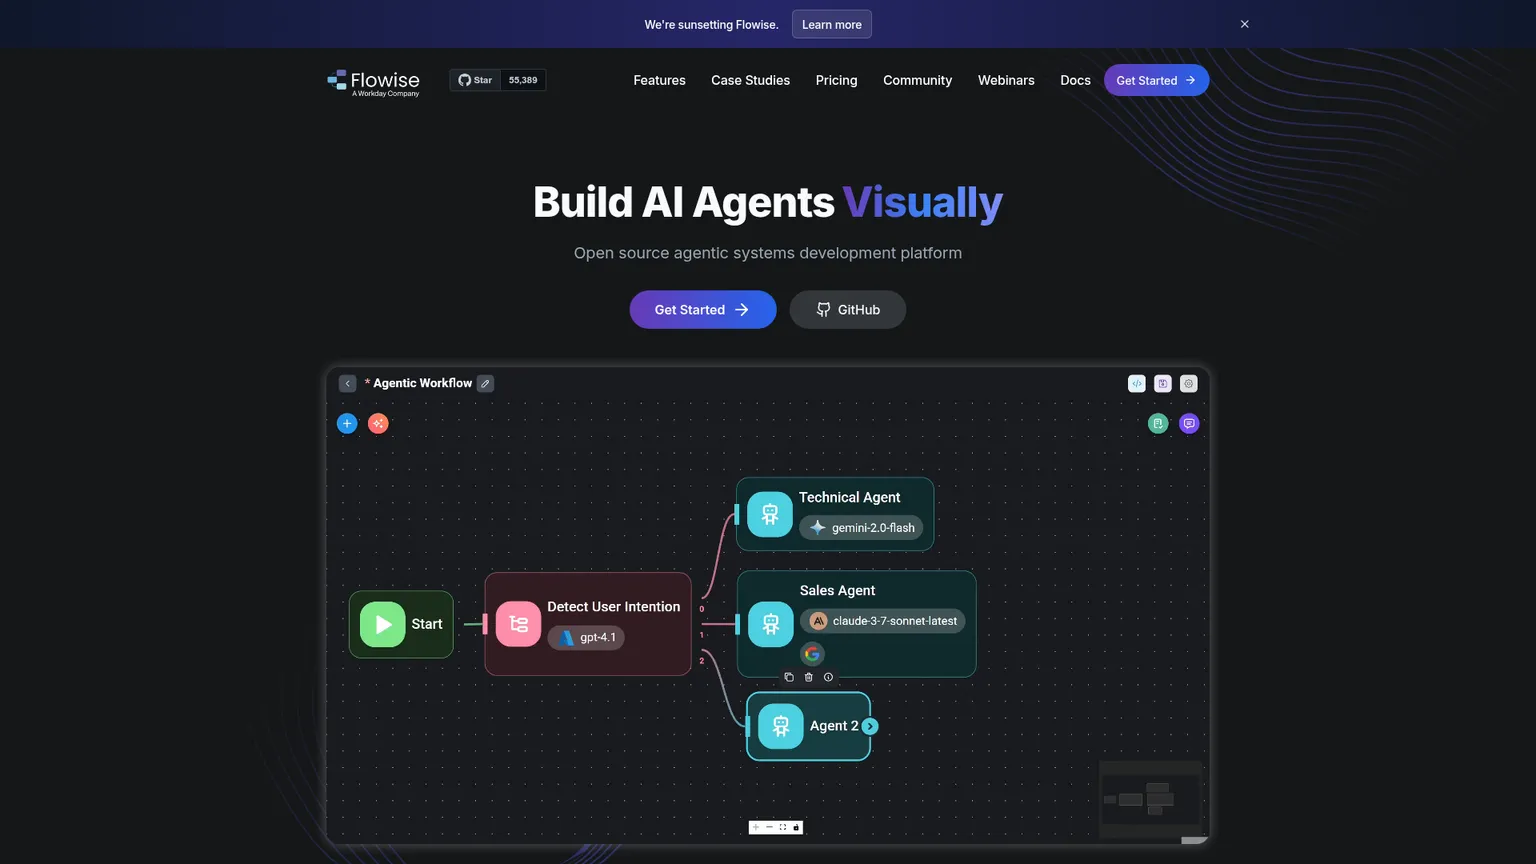Select the Start node play icon
The height and width of the screenshot is (864, 1536).
coord(383,624)
